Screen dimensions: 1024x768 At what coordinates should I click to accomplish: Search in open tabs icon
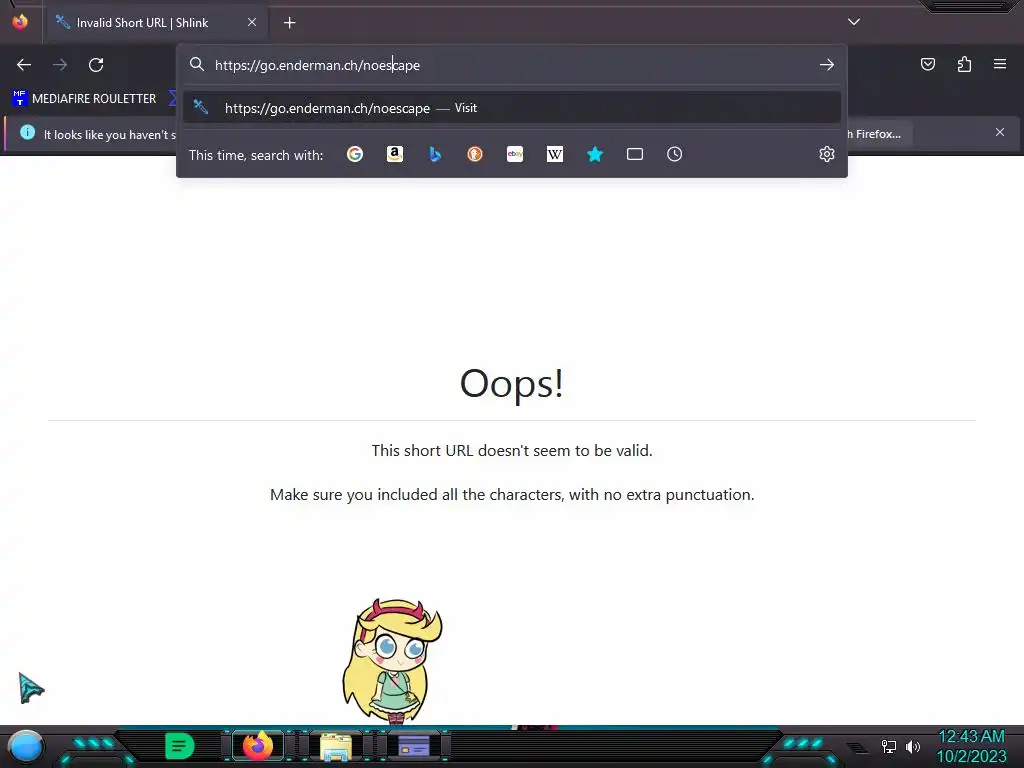[x=635, y=154]
